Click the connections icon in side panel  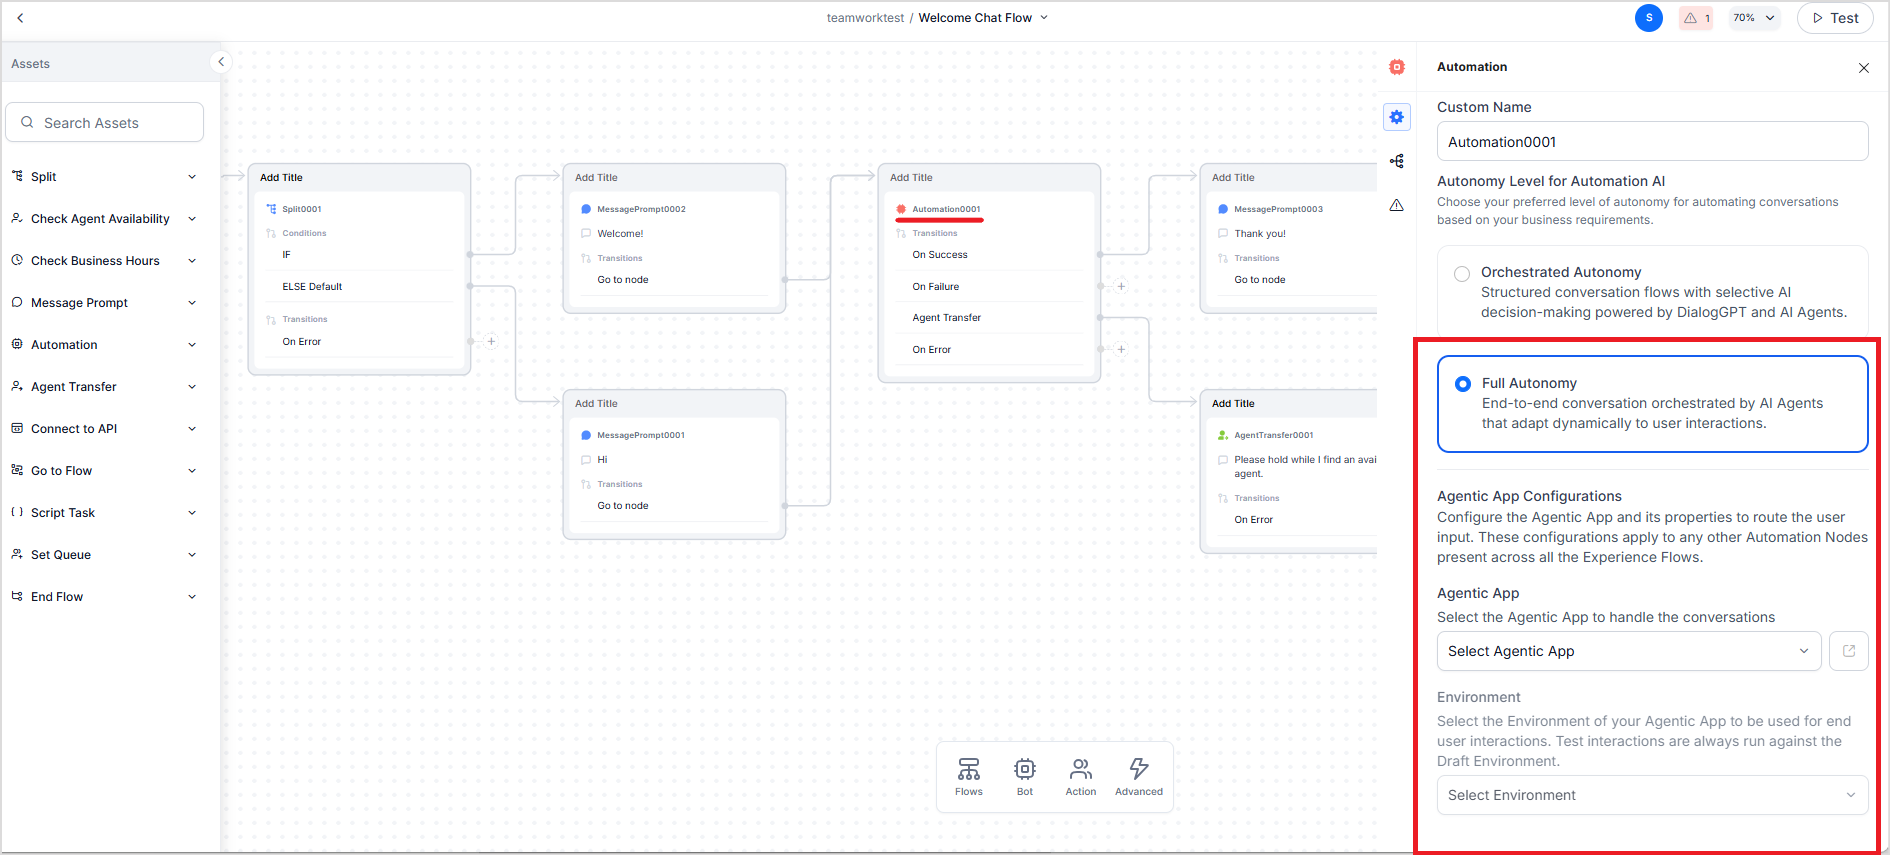point(1397,161)
